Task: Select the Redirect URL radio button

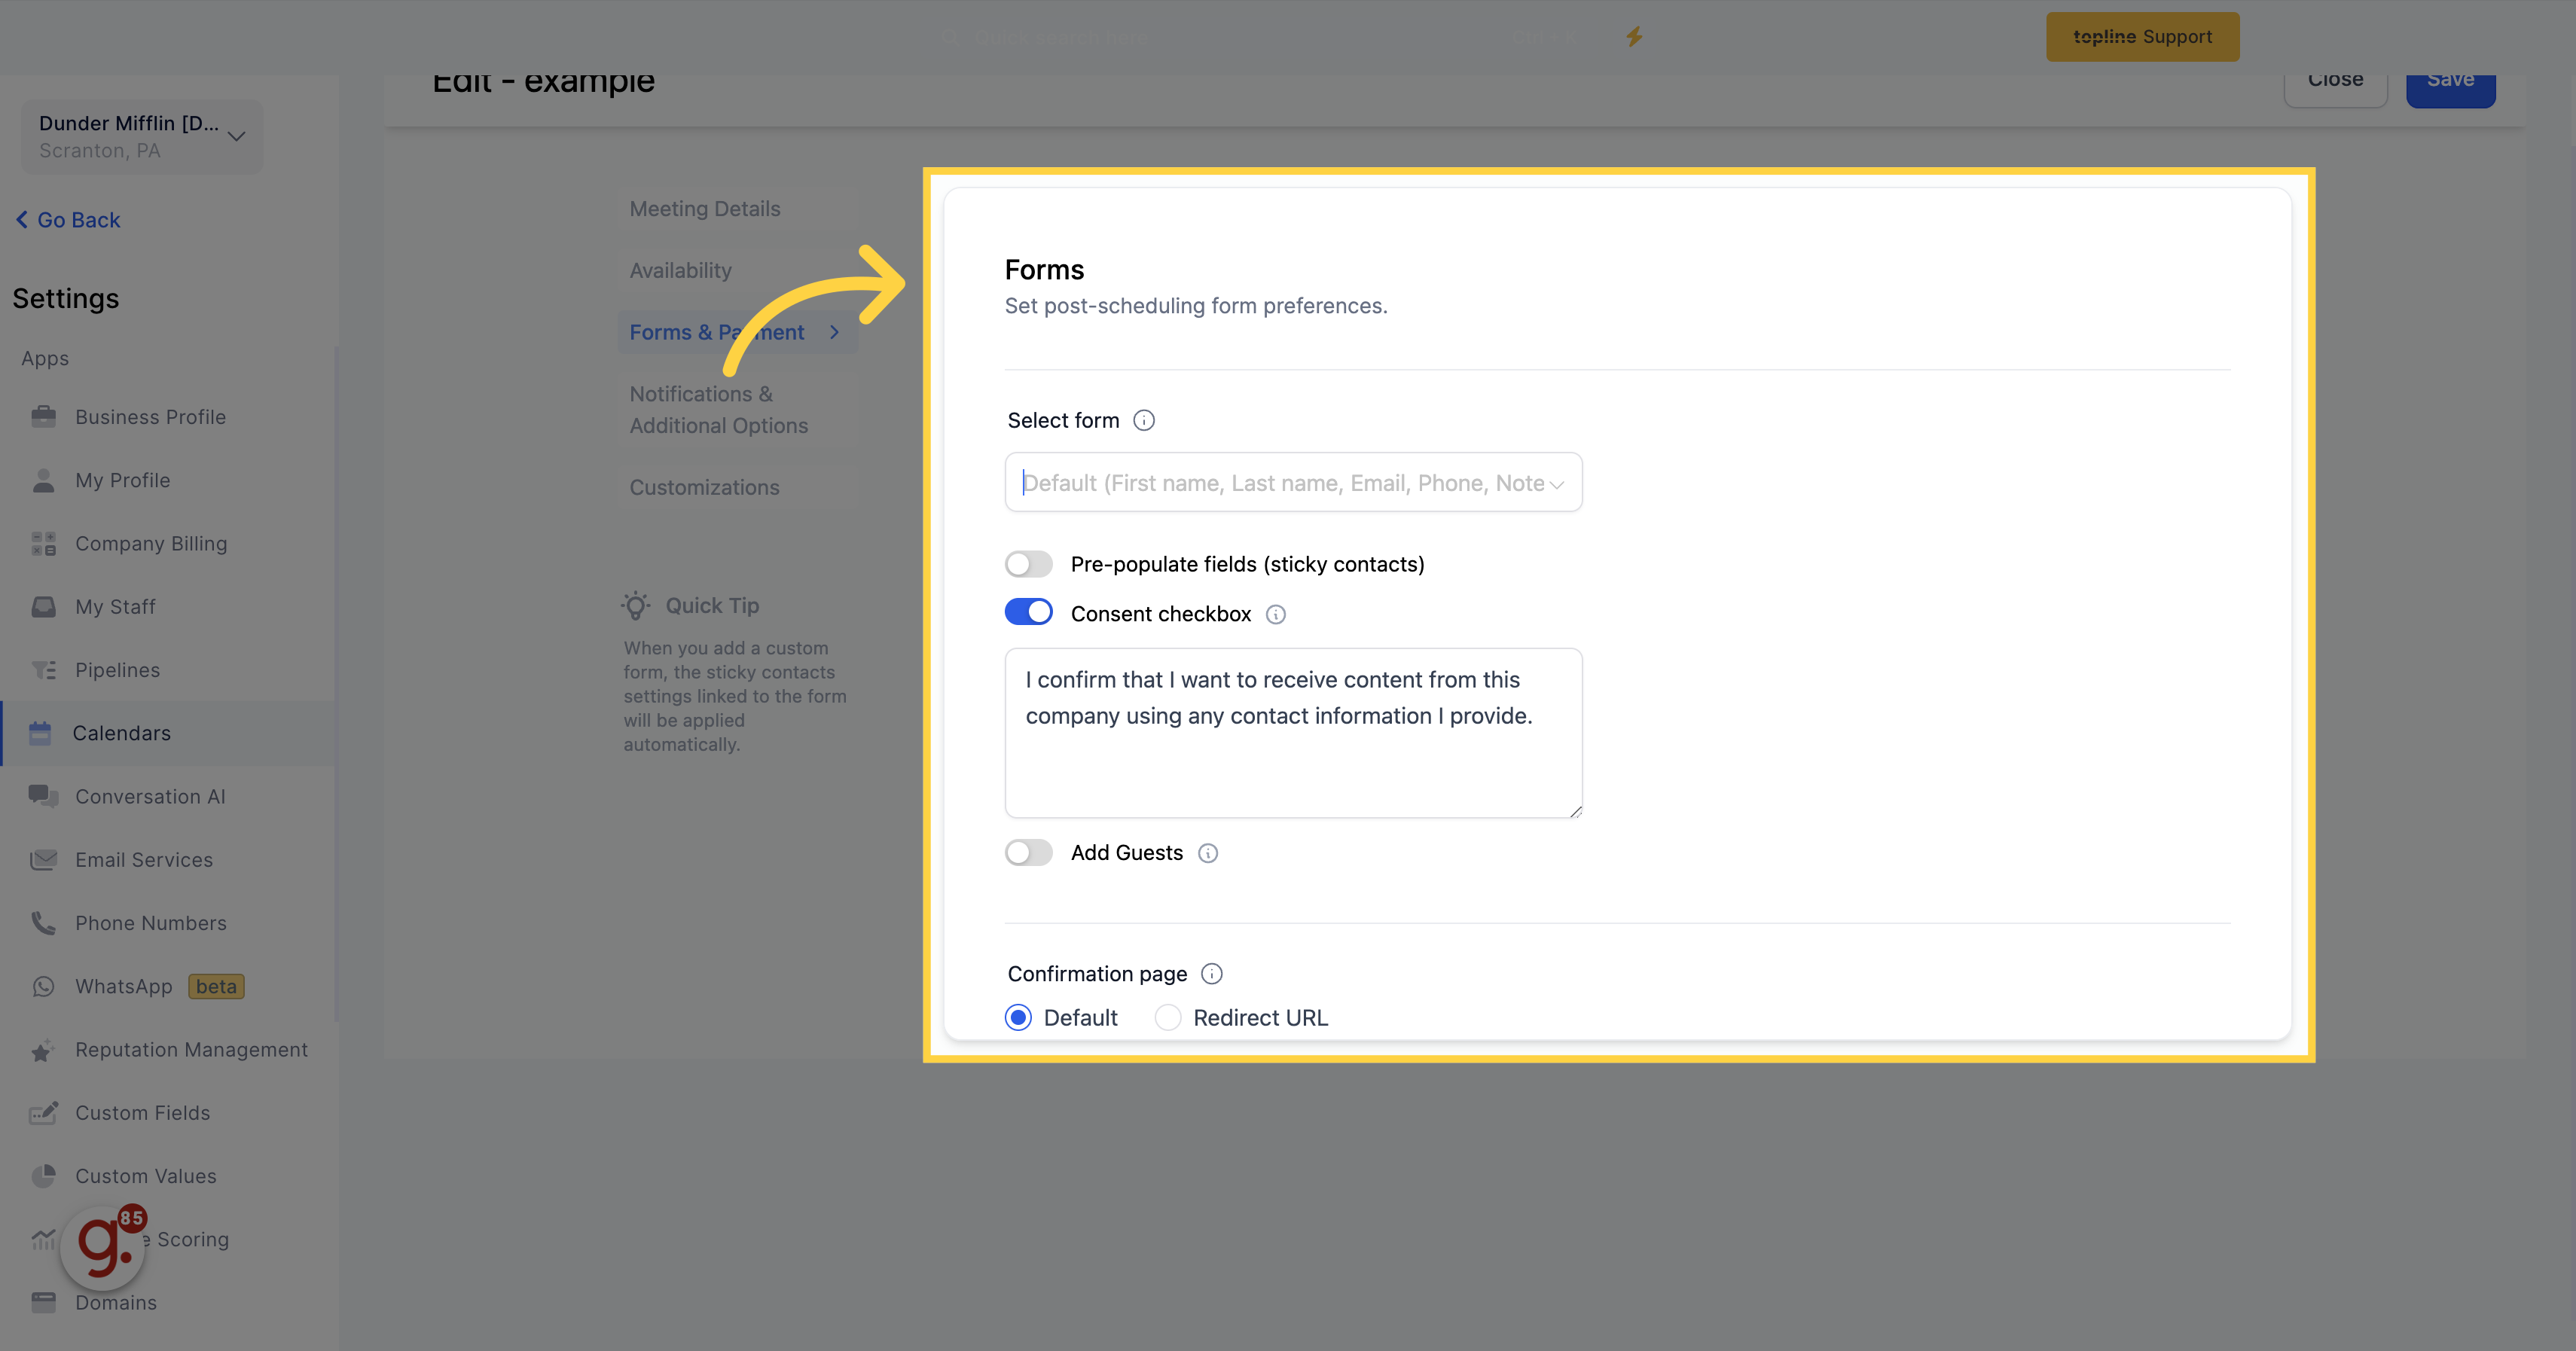Action: (x=1167, y=1017)
